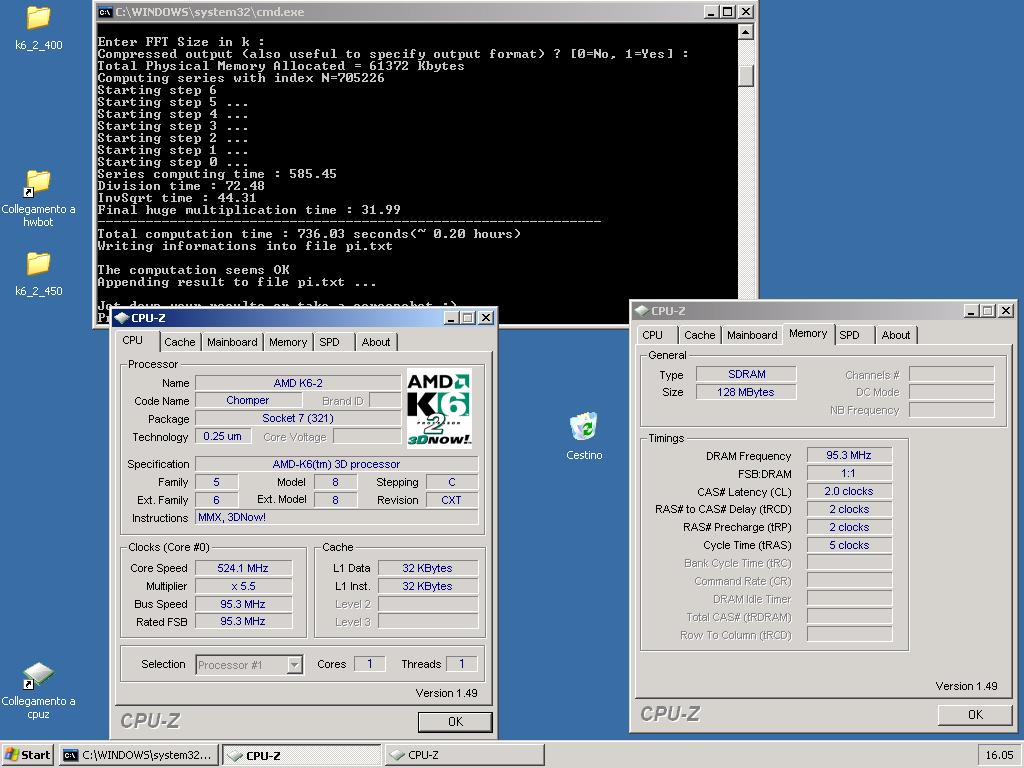Close the cmd.exe window
Viewport: 1024px width, 768px height.
746,12
